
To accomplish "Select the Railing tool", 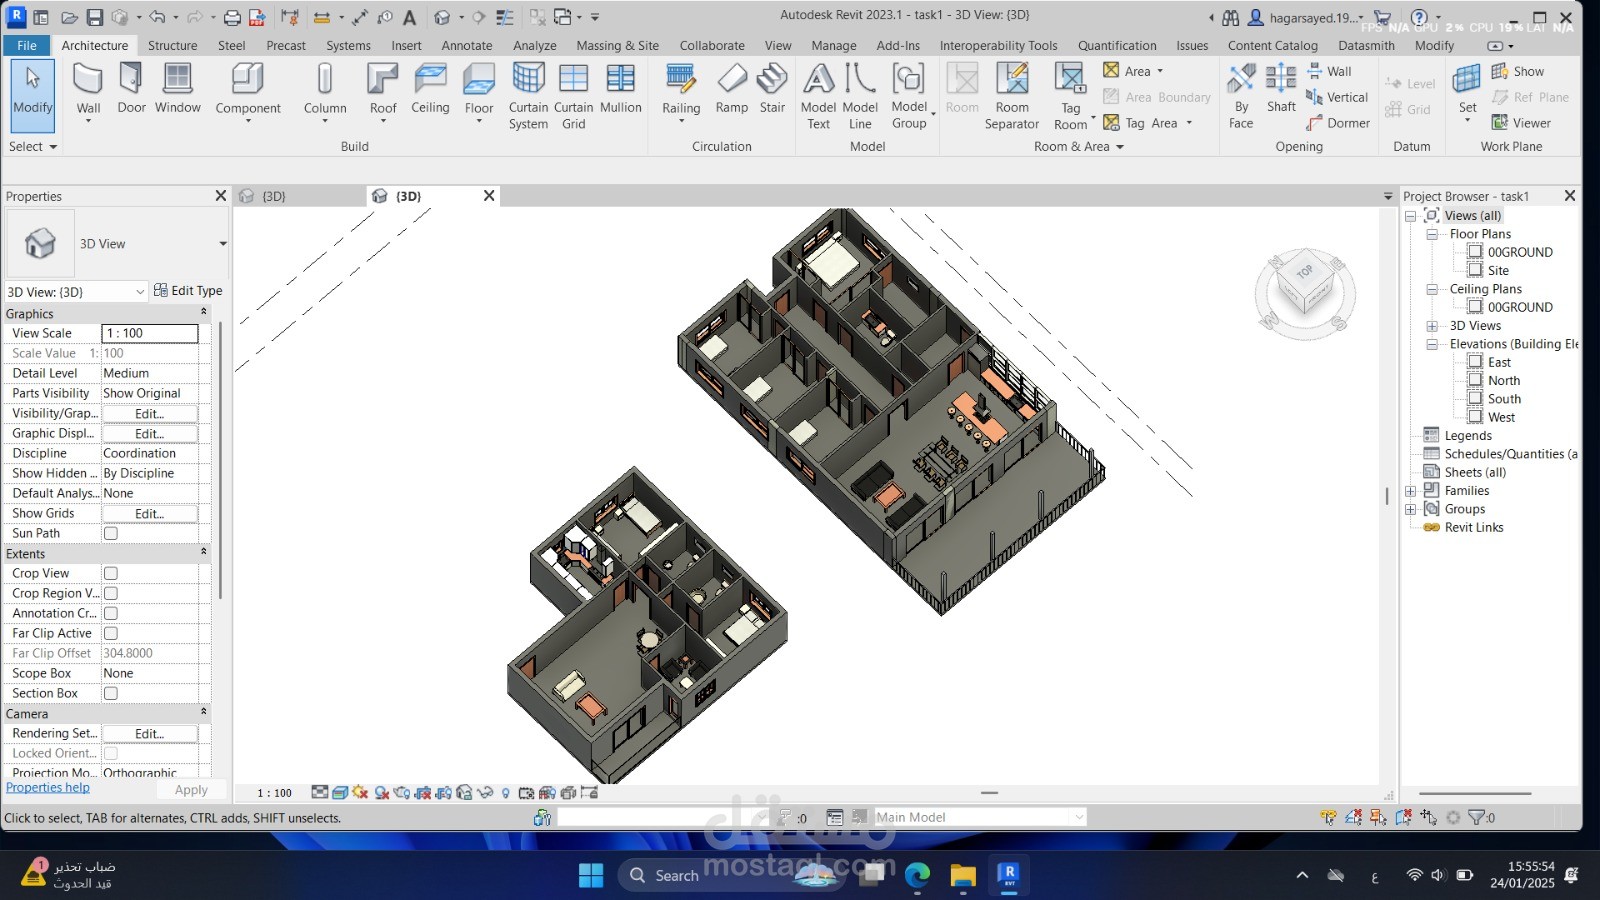I will tap(681, 91).
